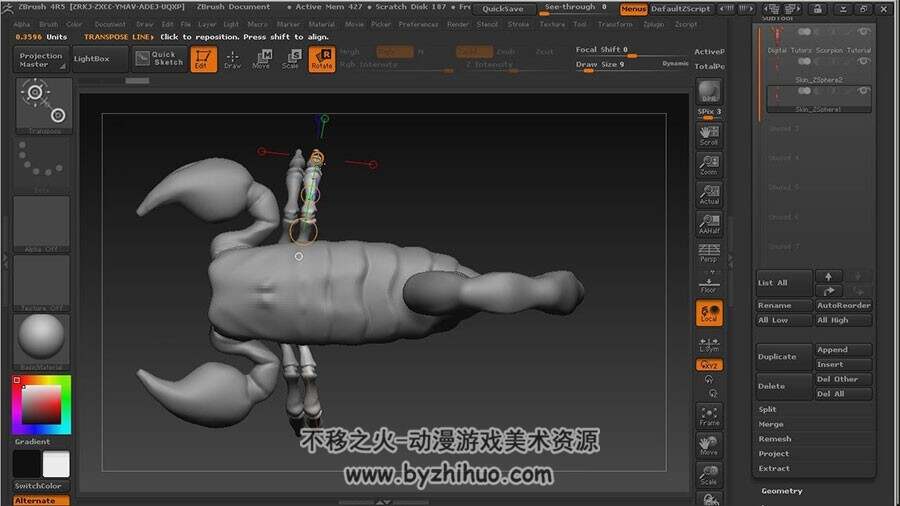Toggle visibility of Skin_ZSphere1 subtool

(x=863, y=91)
